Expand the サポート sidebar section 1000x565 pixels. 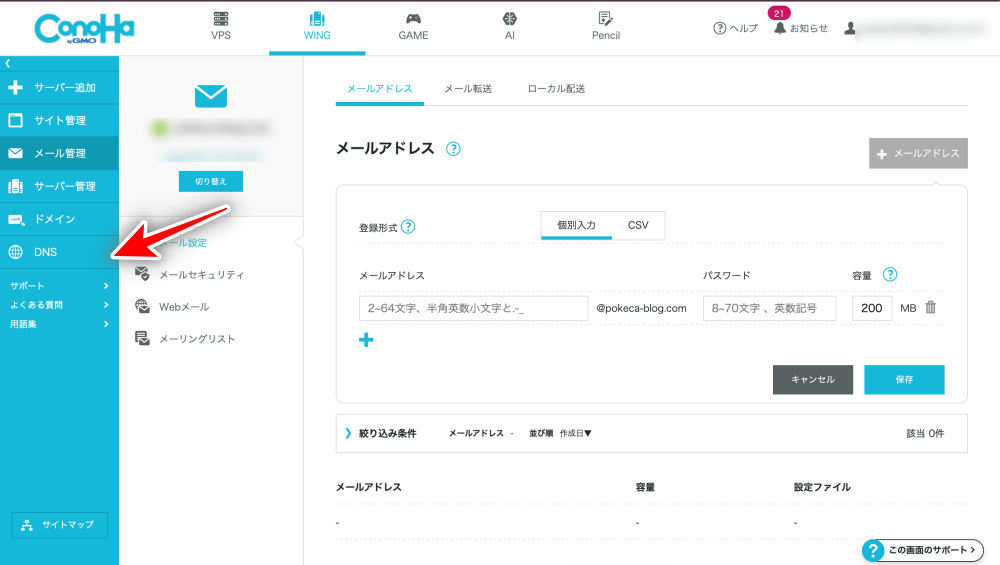(59, 286)
